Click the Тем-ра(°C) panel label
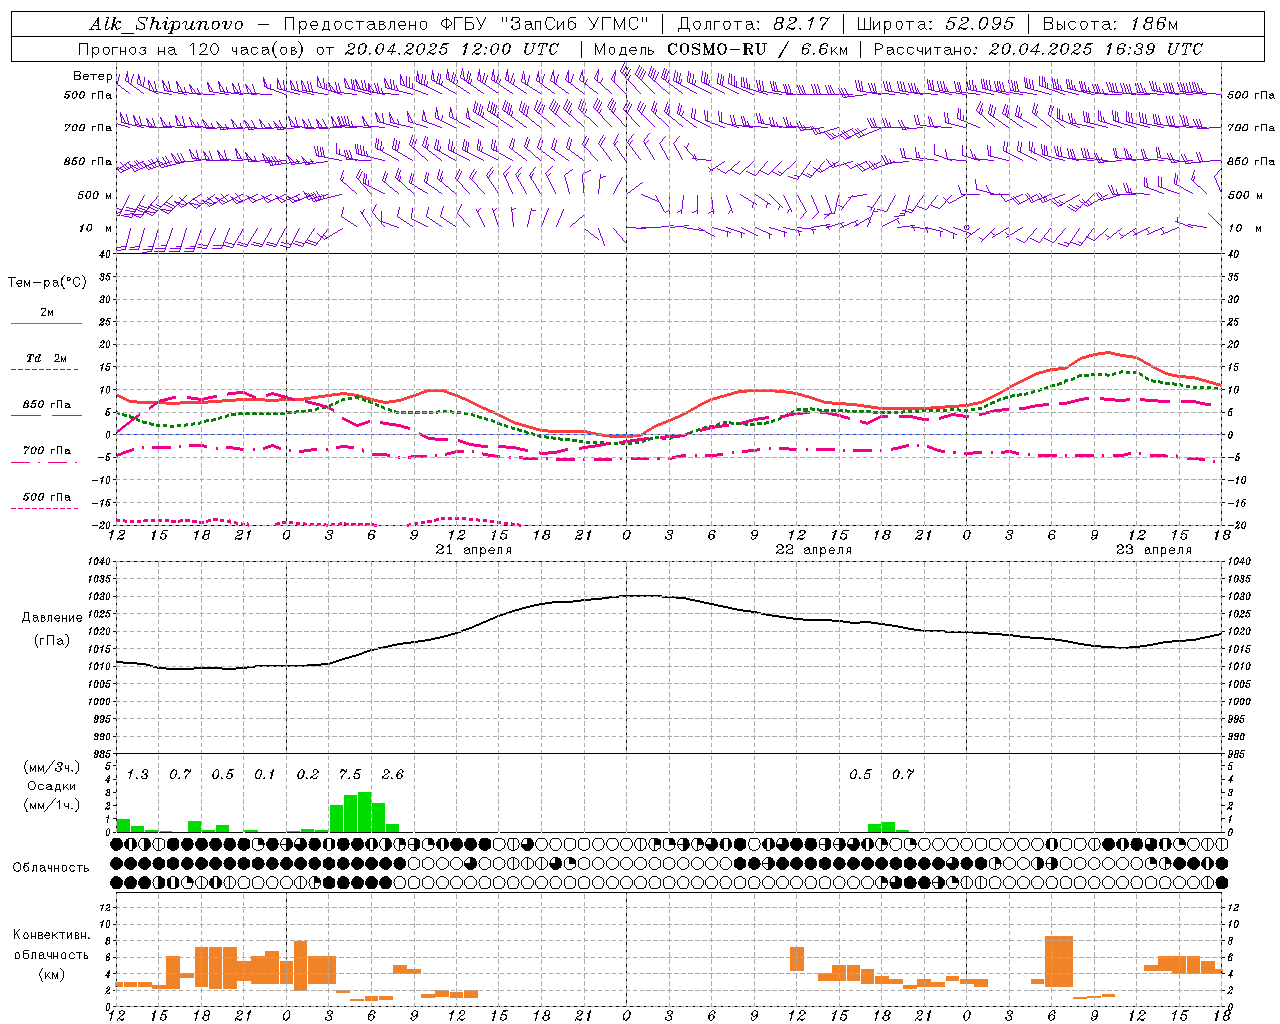Image resolution: width=1280 pixels, height=1024 pixels. 47,283
